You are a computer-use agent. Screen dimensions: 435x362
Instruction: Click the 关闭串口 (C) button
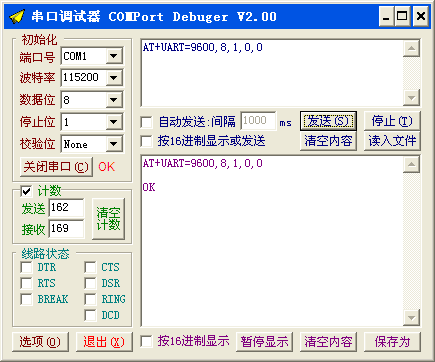(x=56, y=167)
